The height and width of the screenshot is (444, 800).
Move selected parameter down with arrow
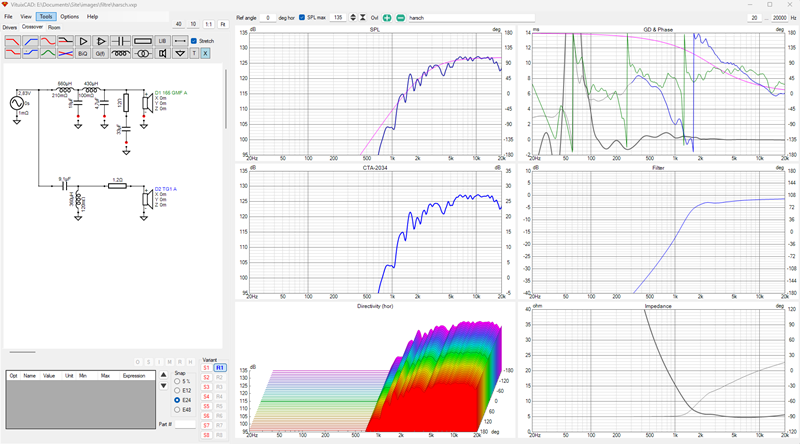pyautogui.click(x=163, y=386)
